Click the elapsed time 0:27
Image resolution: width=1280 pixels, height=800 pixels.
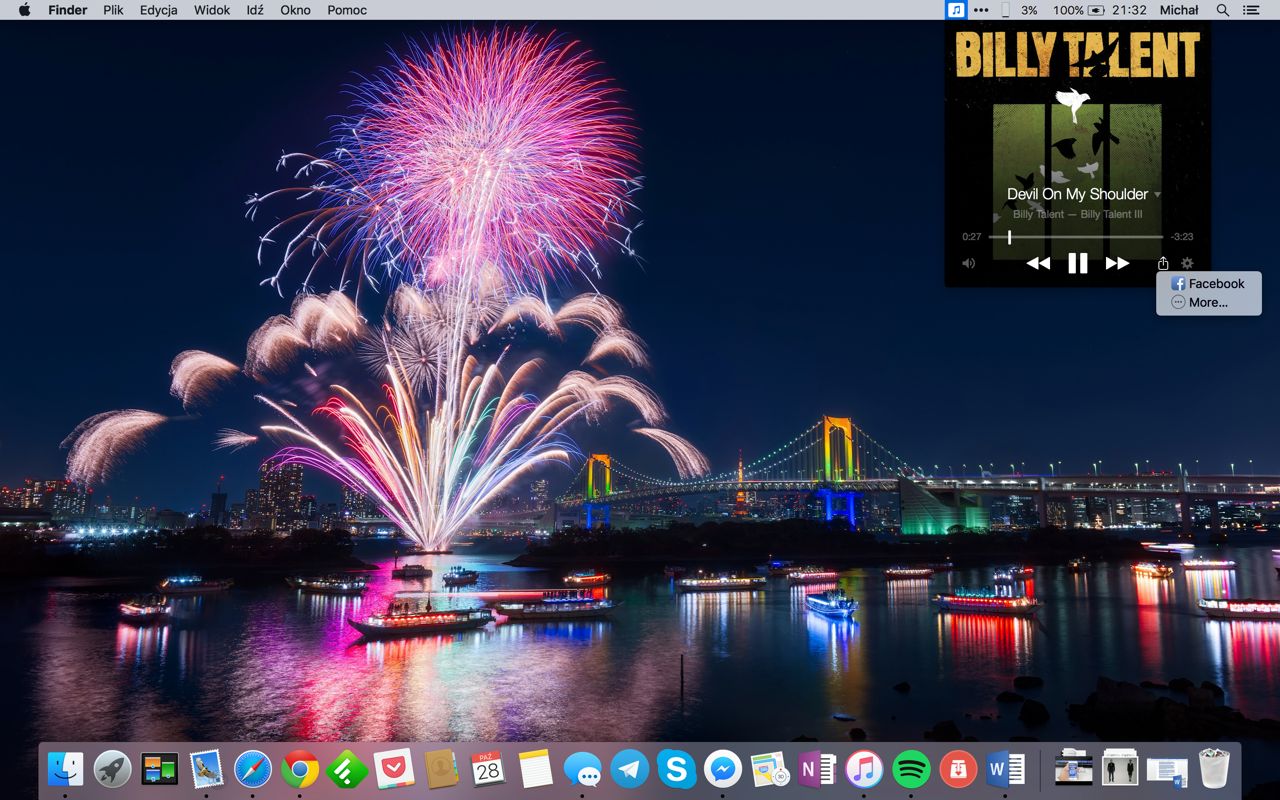click(971, 237)
